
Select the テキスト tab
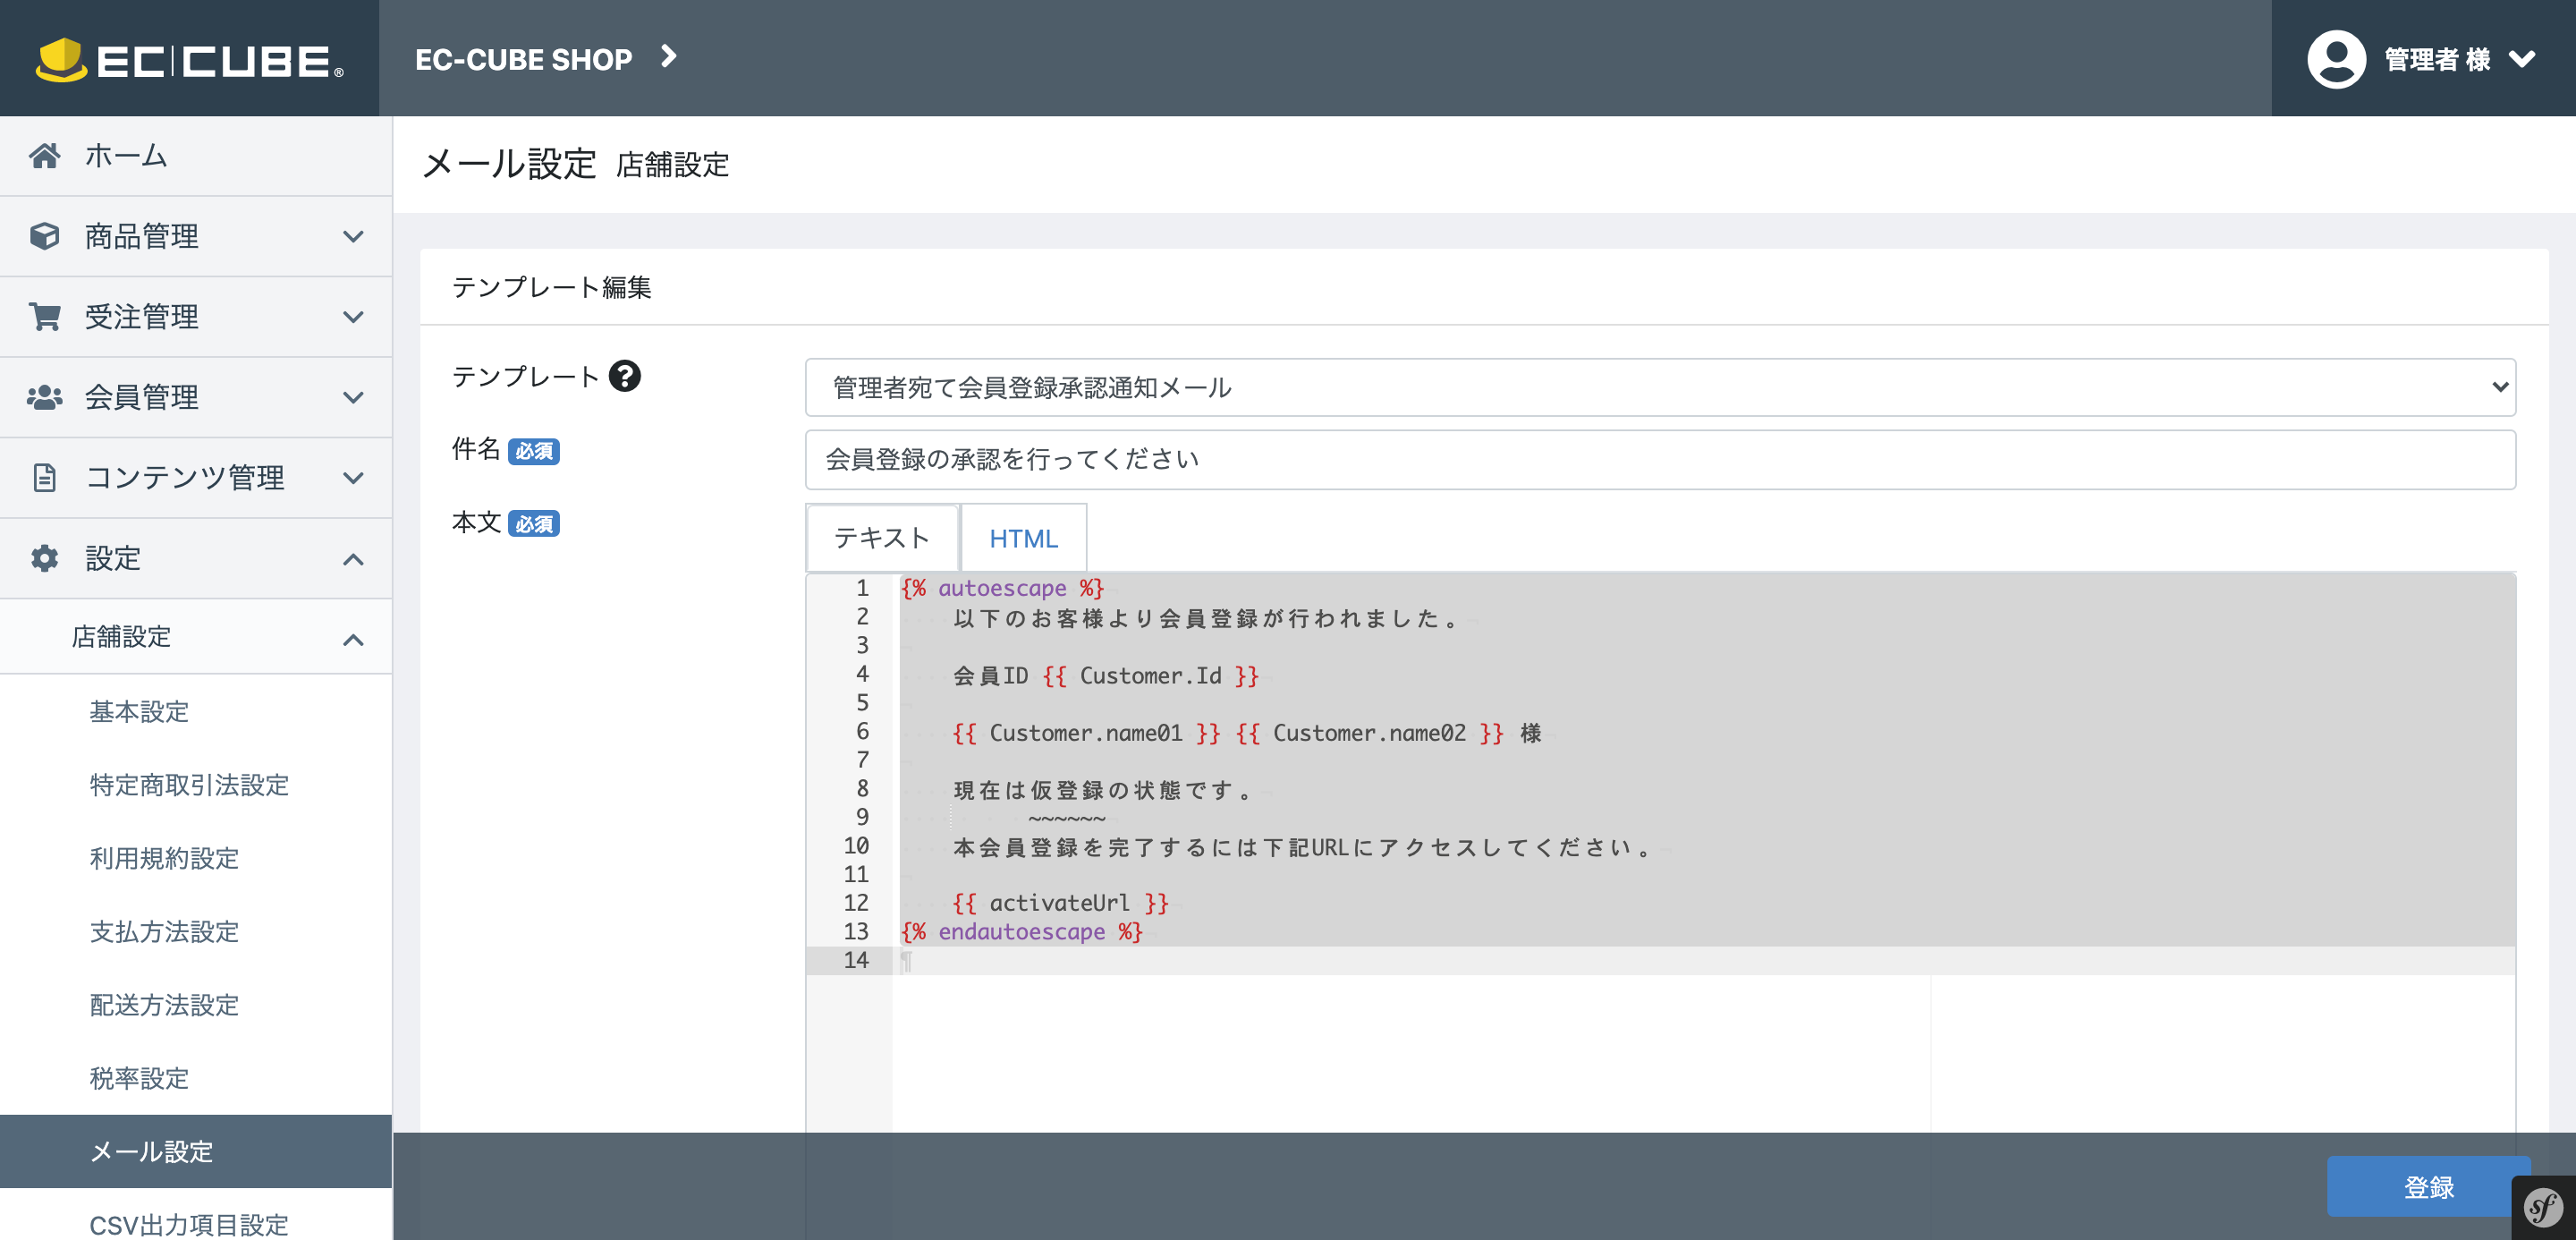click(x=881, y=539)
